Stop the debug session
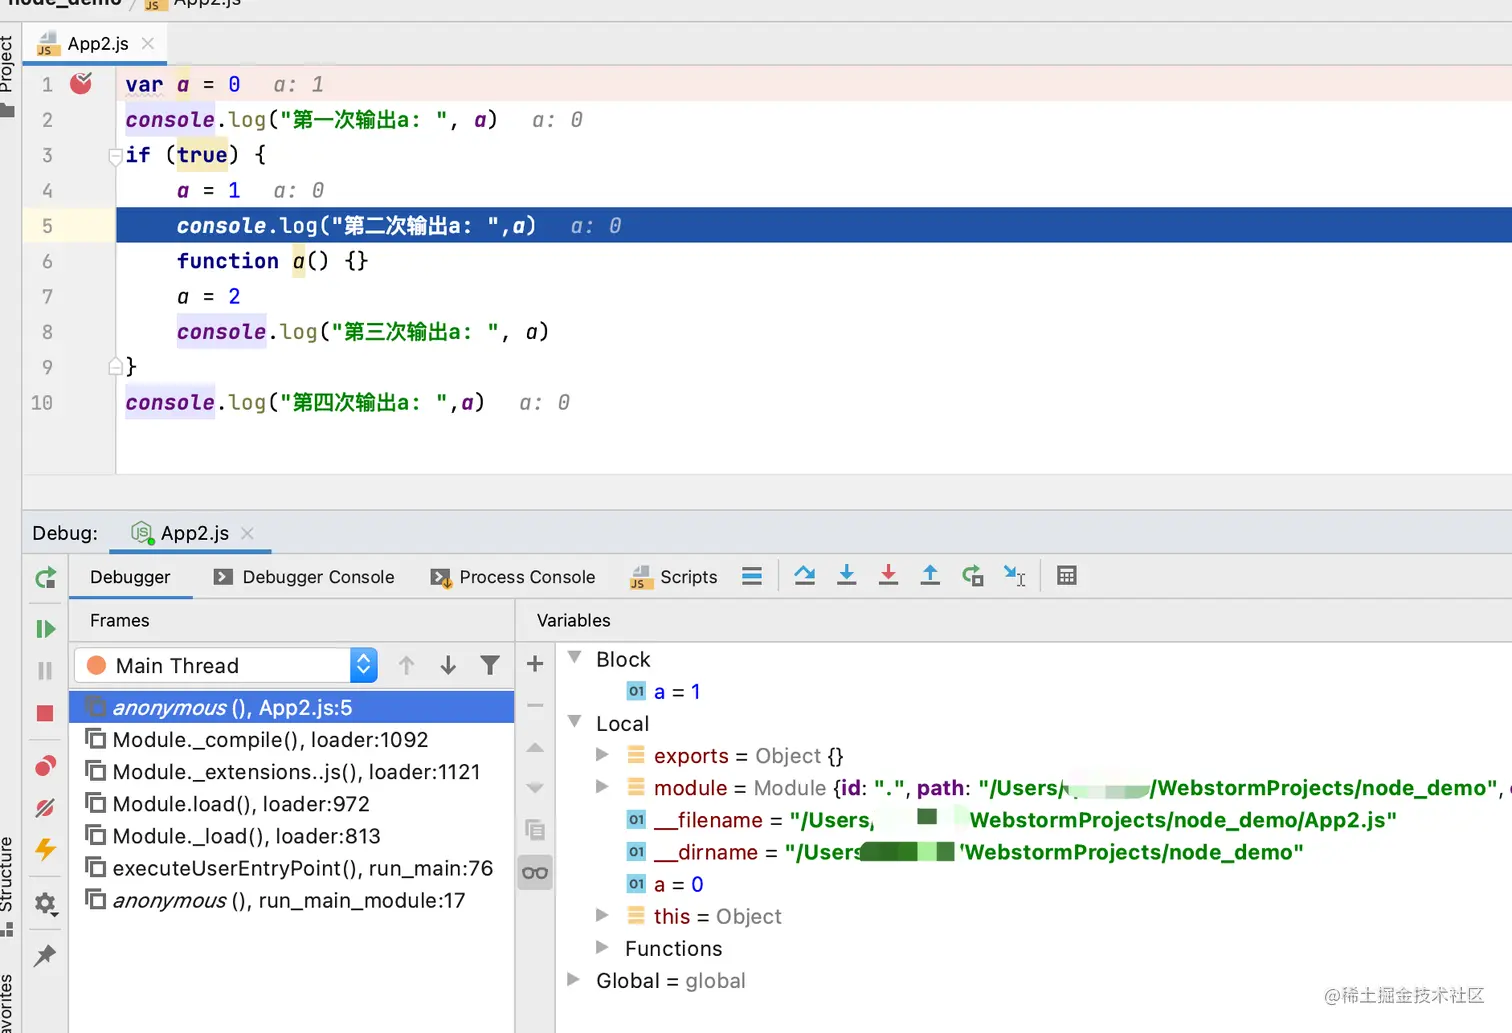The width and height of the screenshot is (1512, 1033). click(x=45, y=713)
